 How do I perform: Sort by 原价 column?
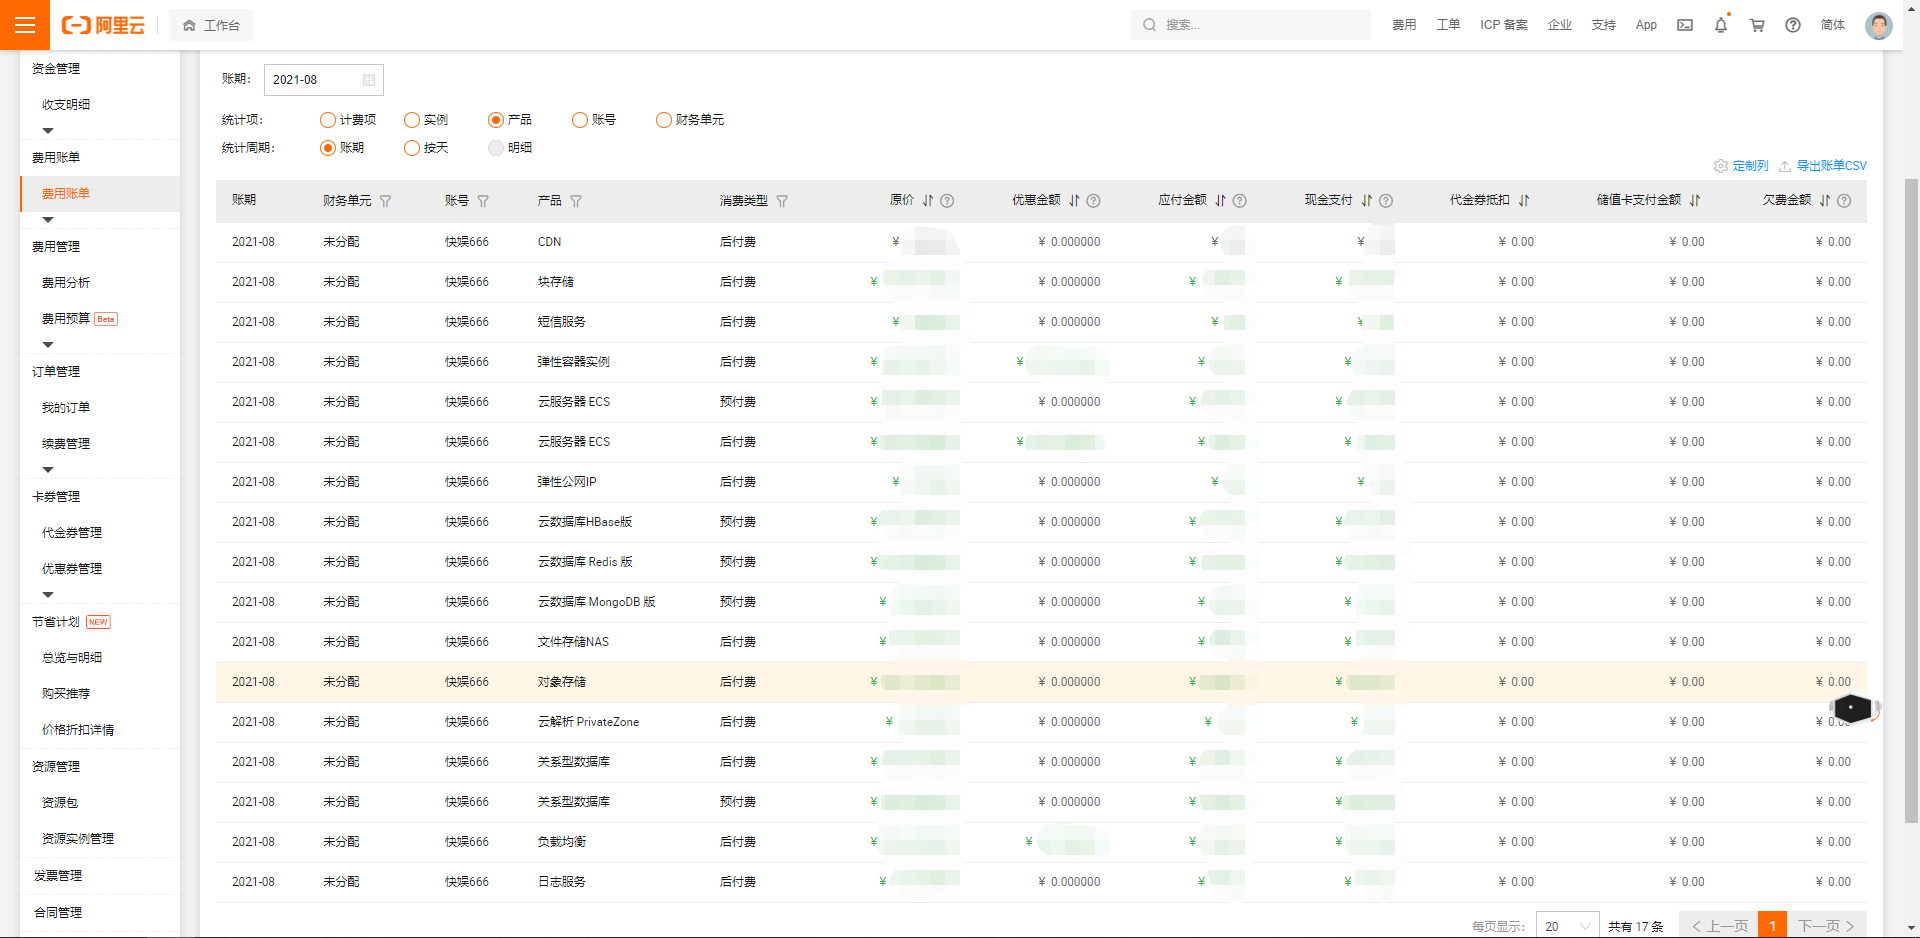point(928,201)
